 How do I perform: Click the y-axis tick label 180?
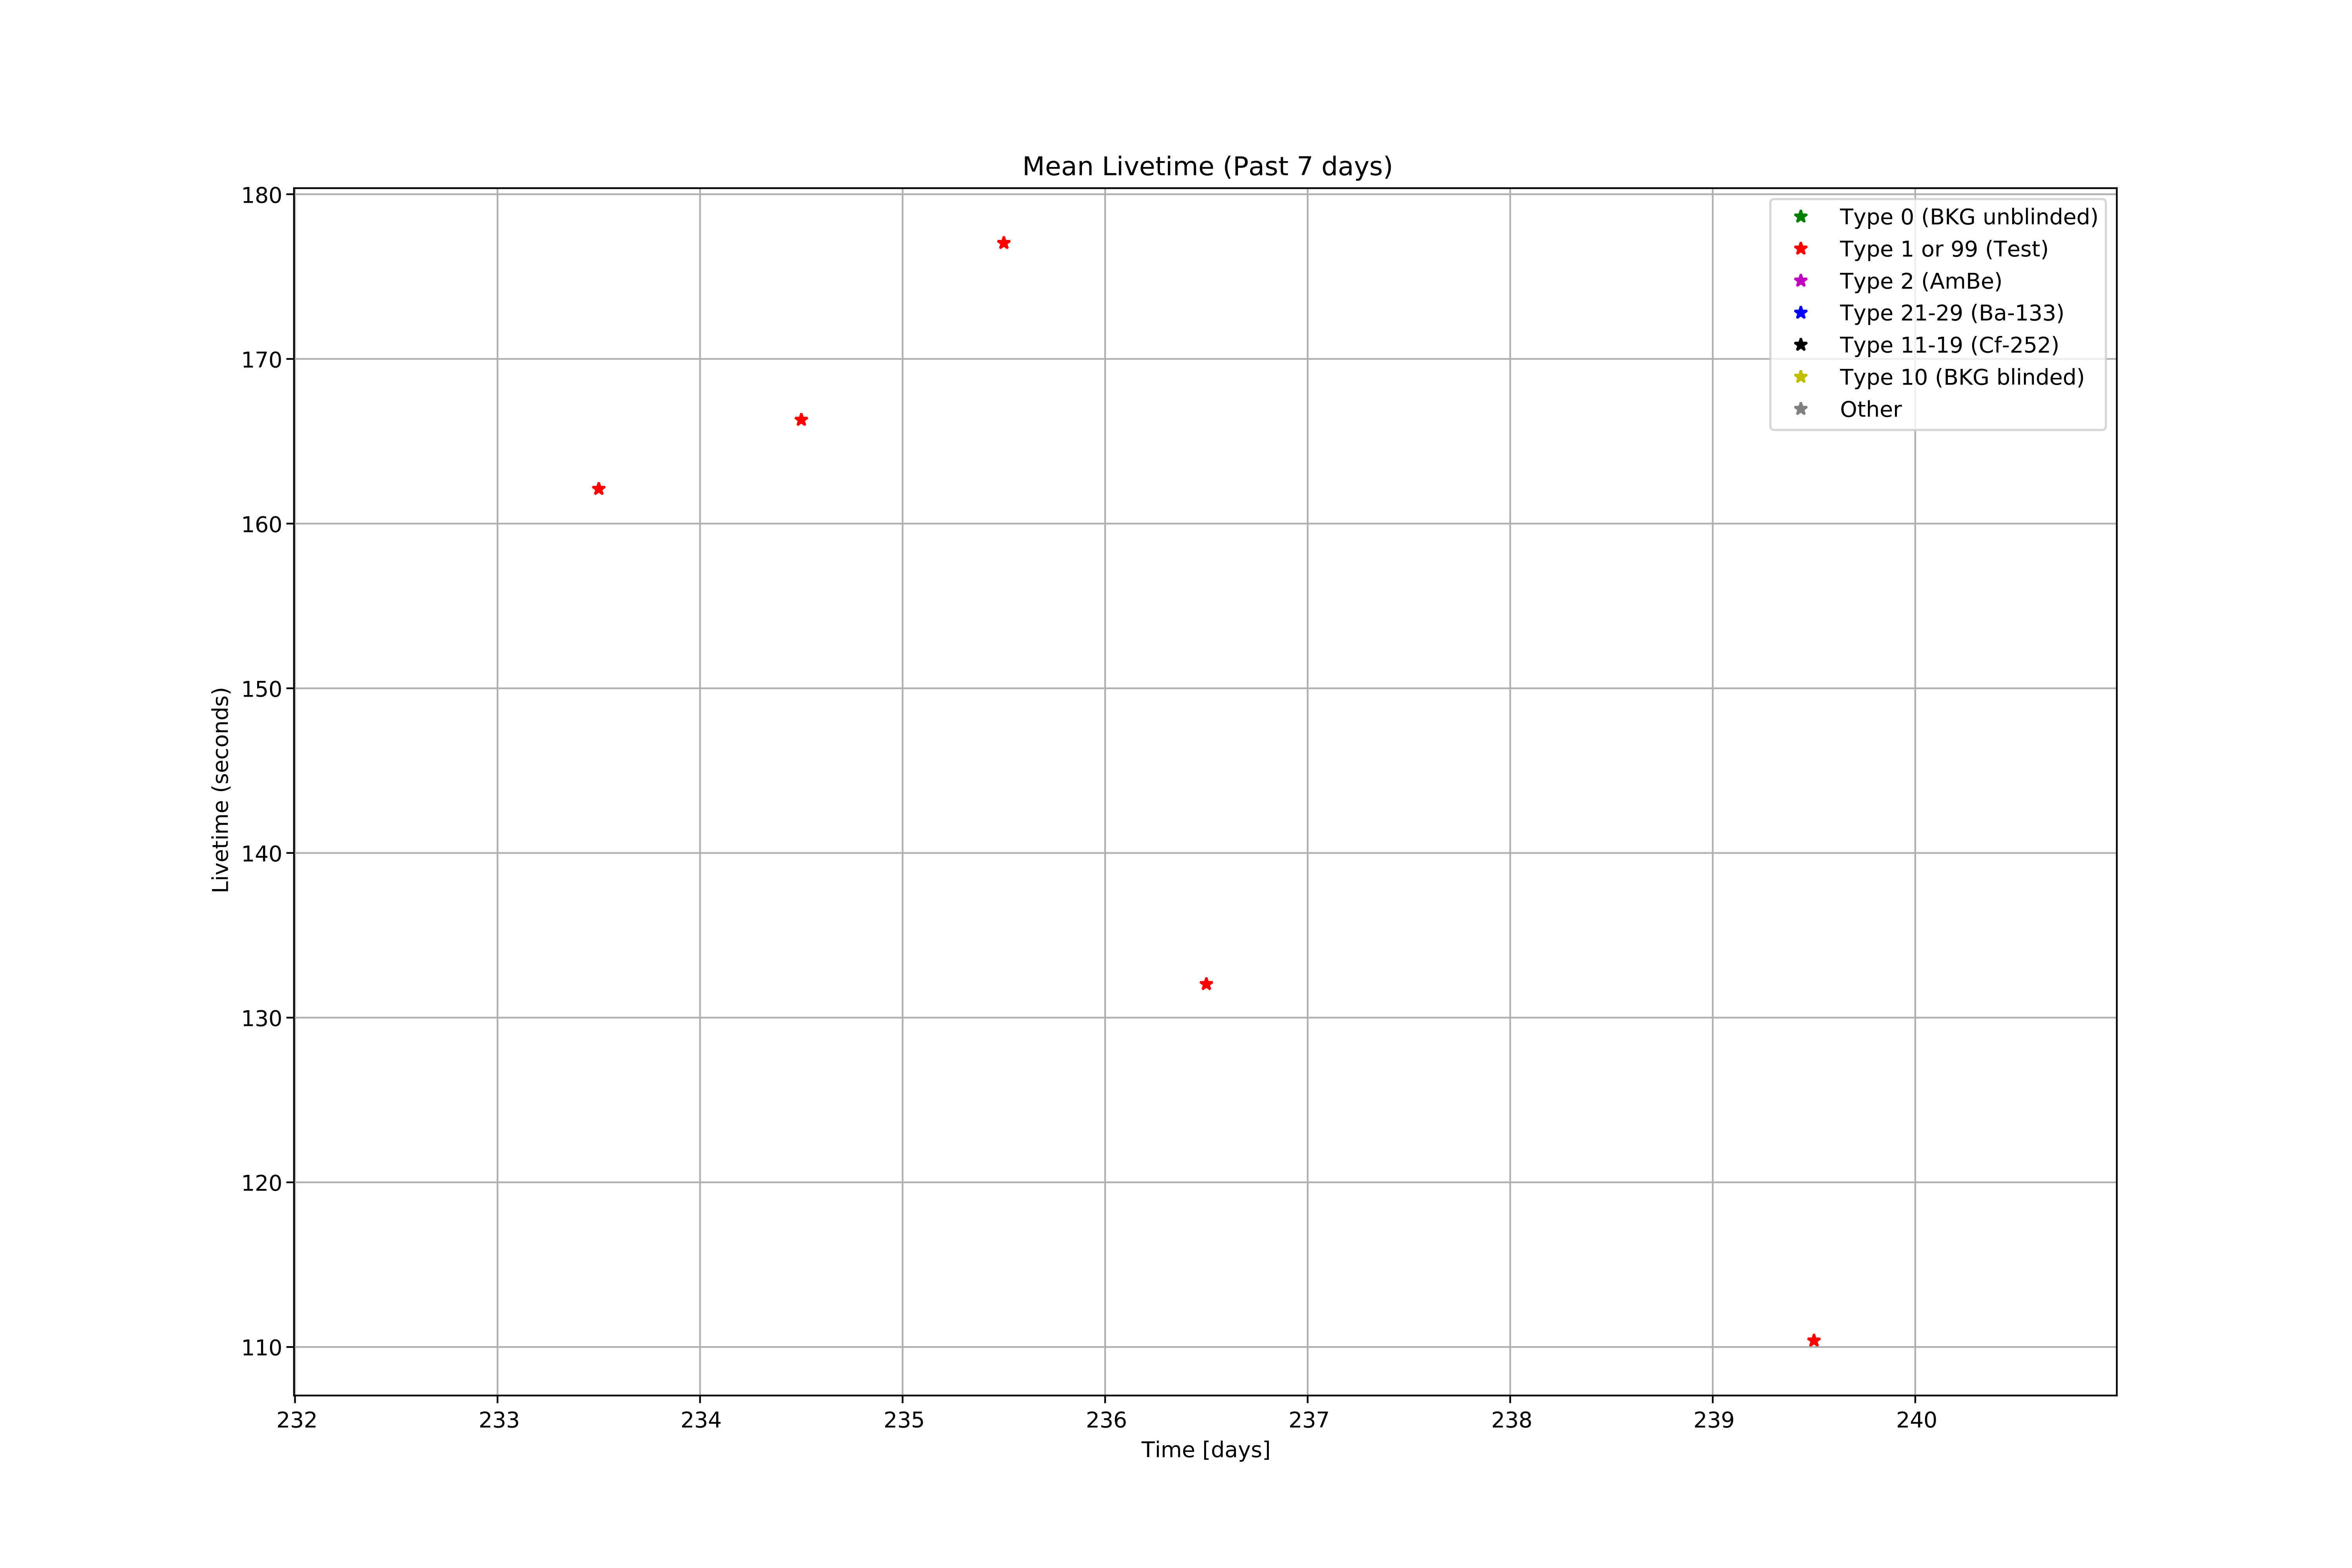[x=262, y=196]
